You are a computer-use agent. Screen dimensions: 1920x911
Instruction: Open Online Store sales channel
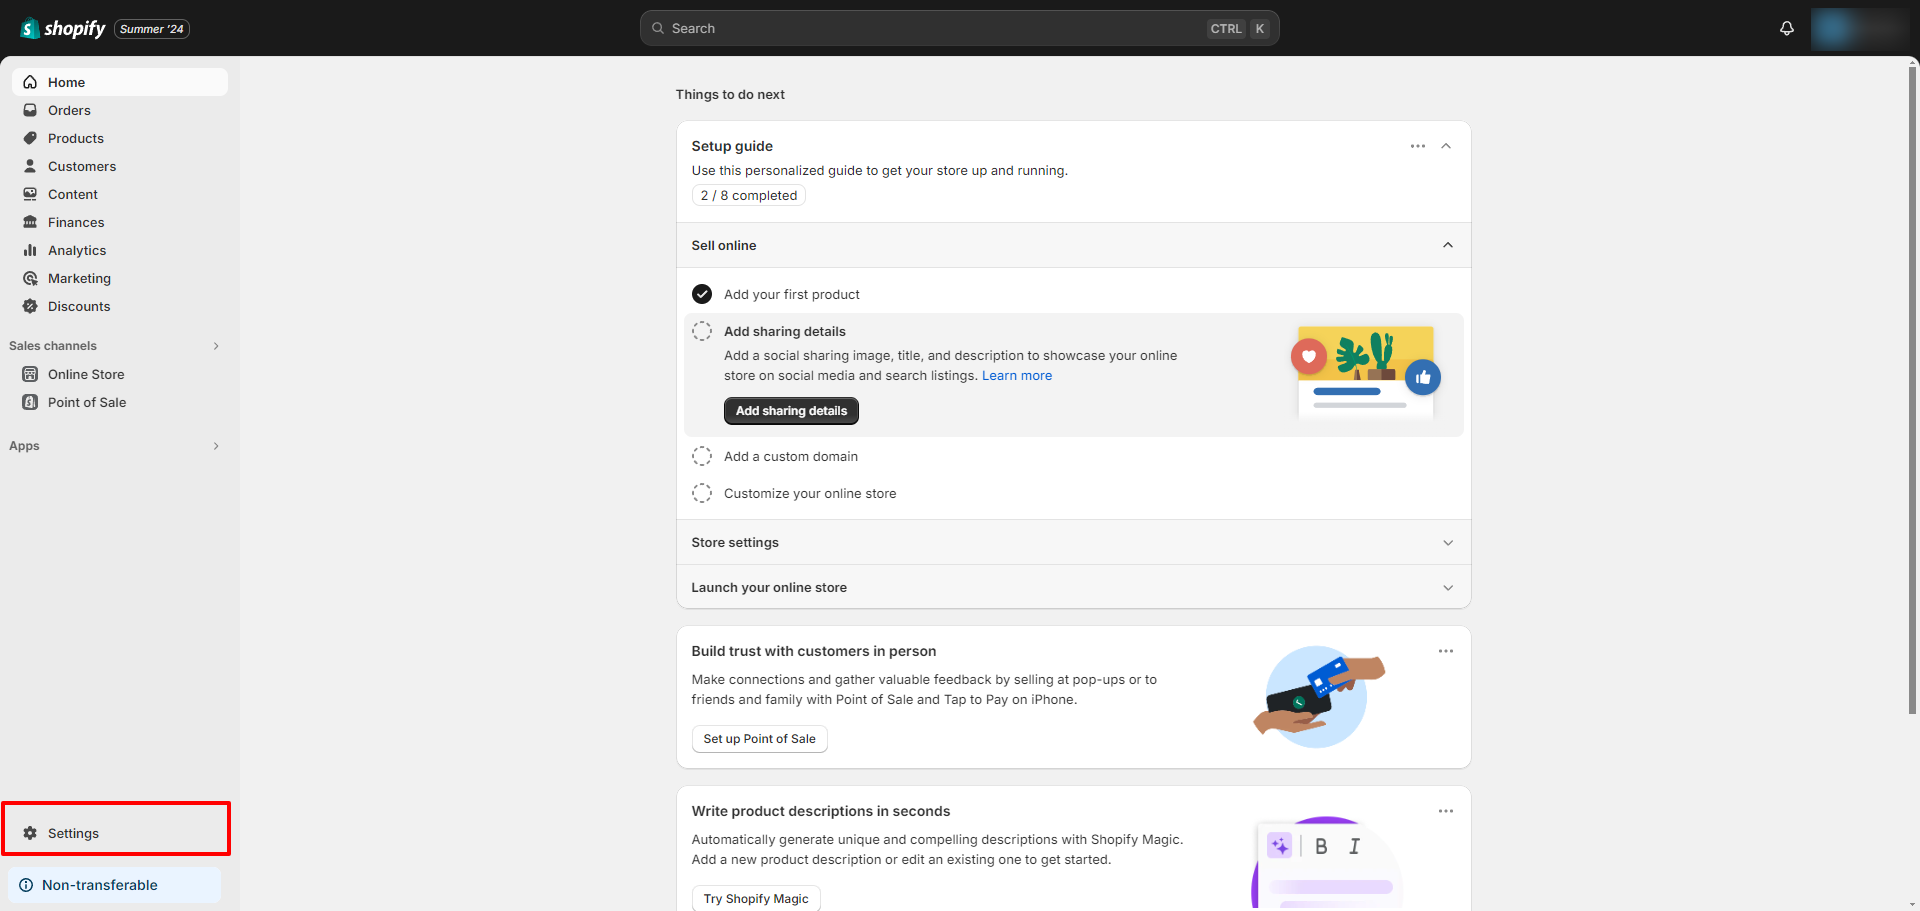[x=120, y=374]
